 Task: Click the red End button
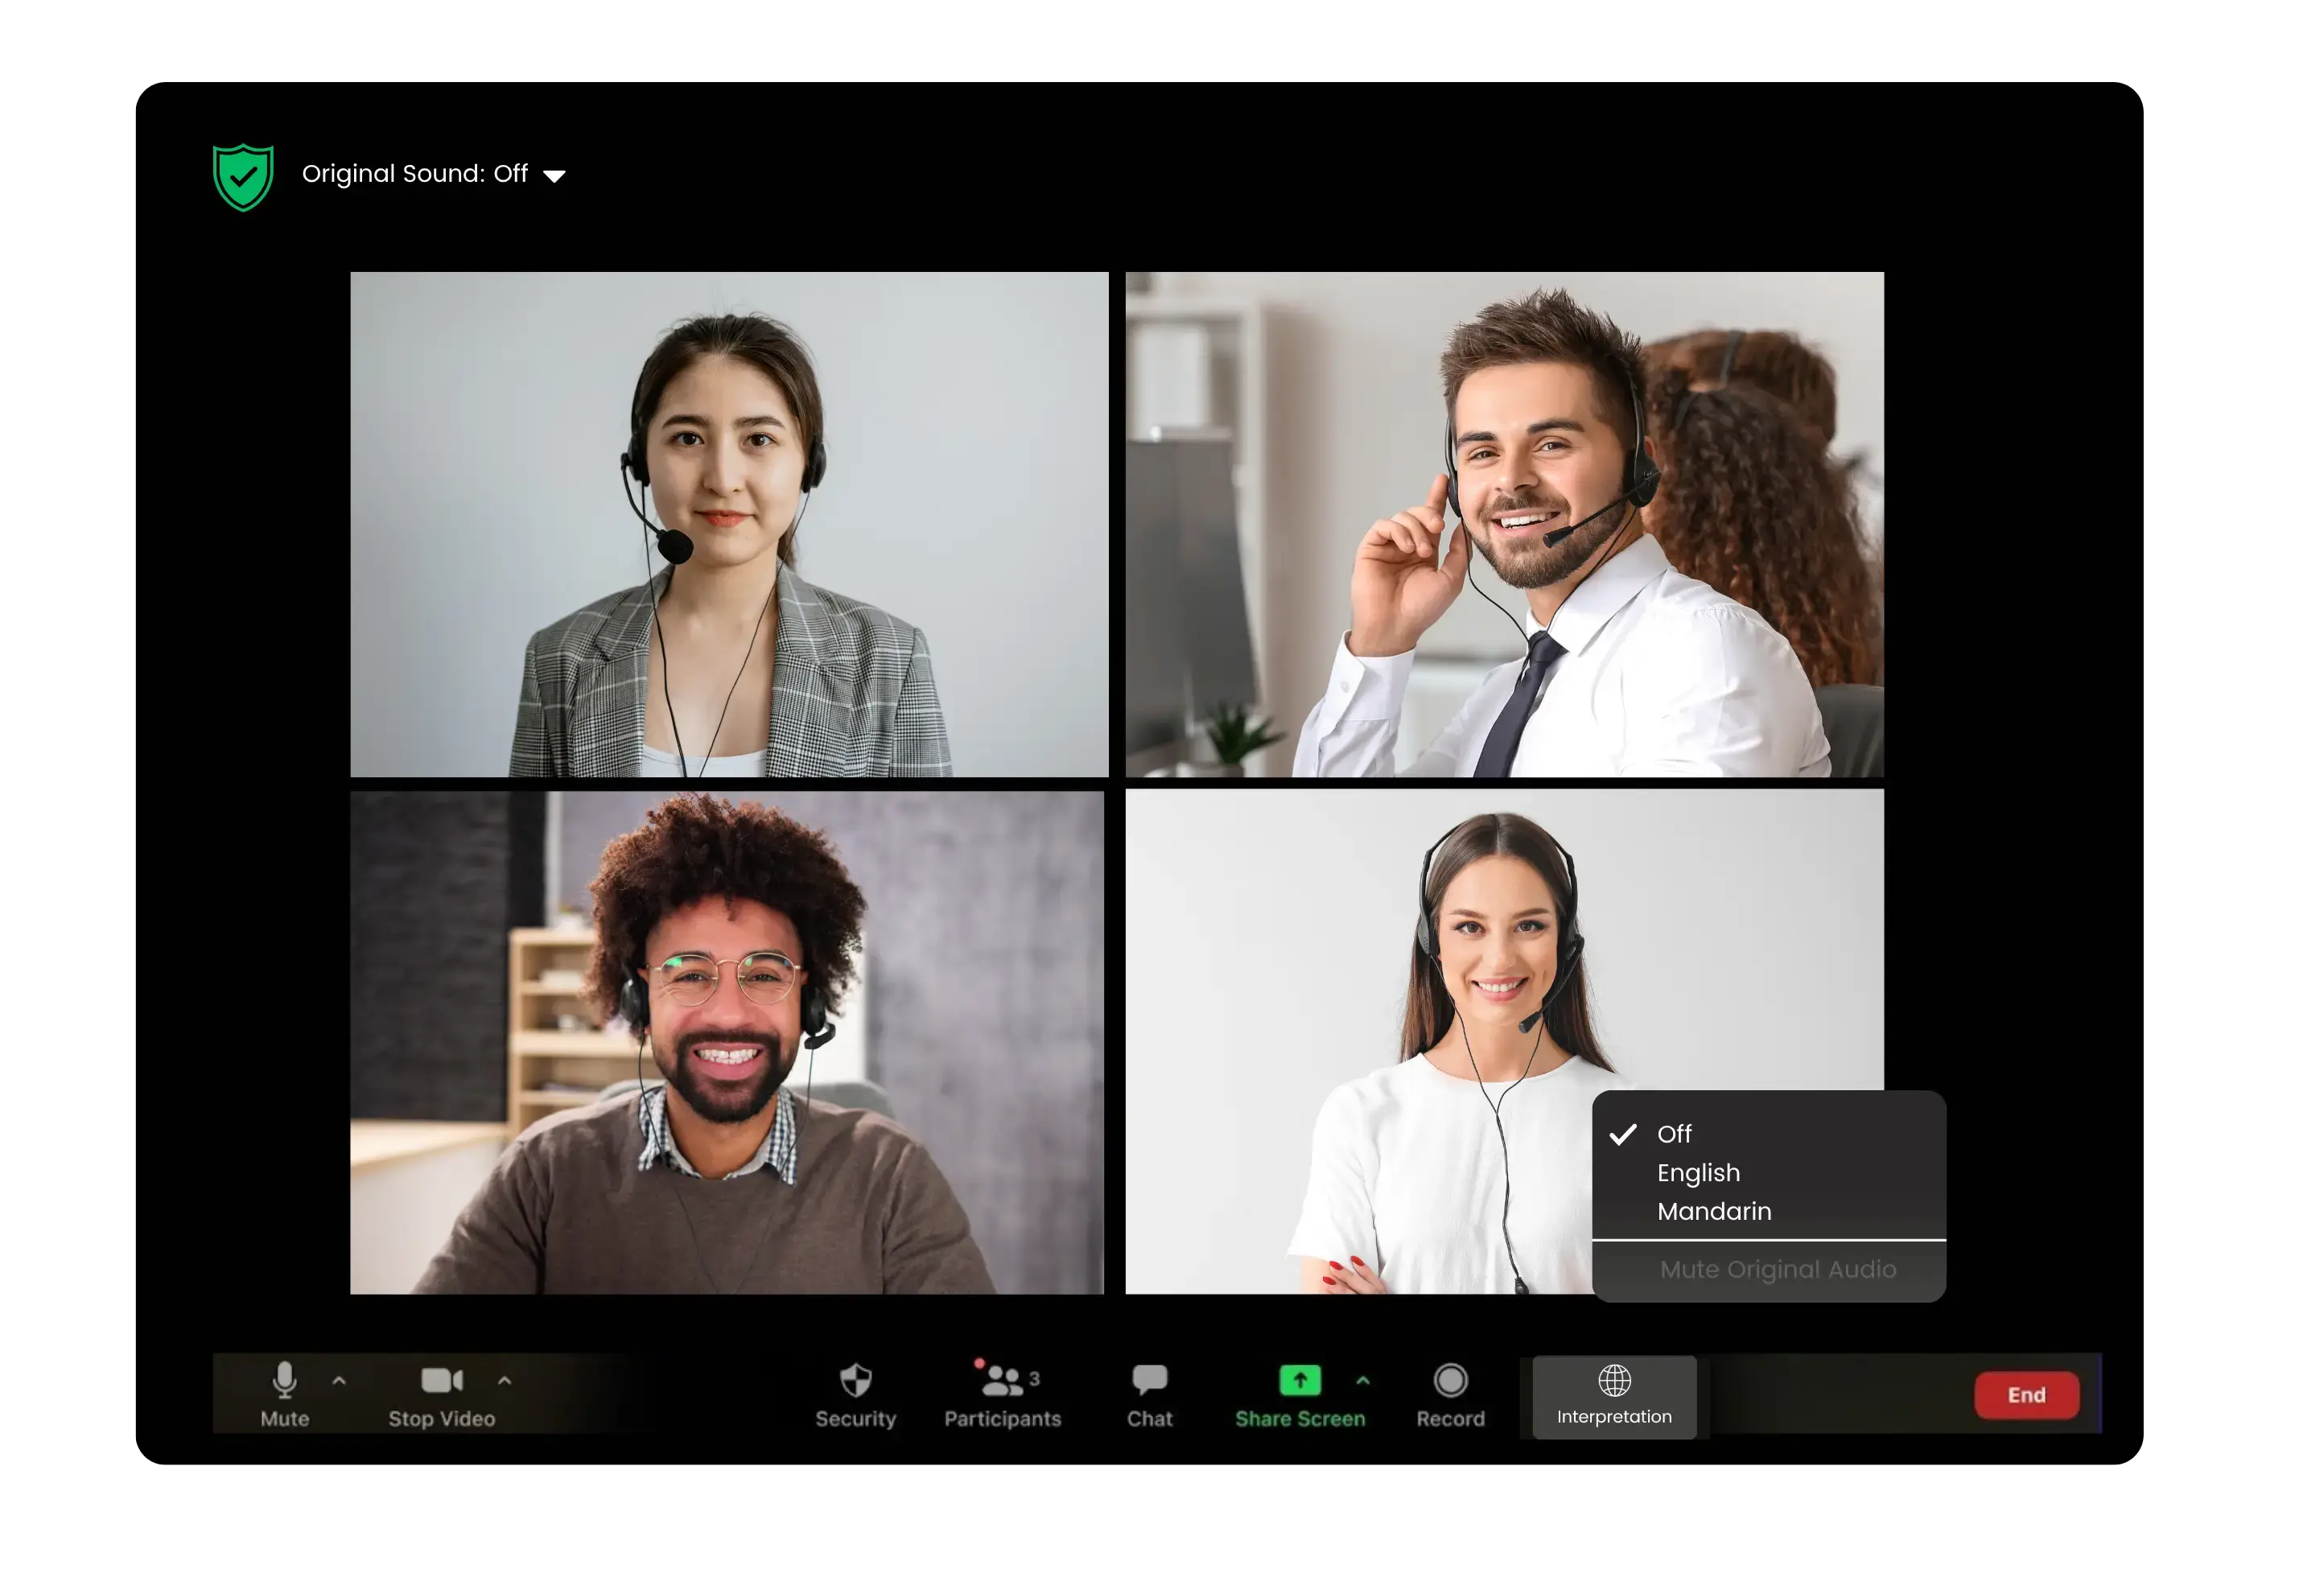2026,1394
